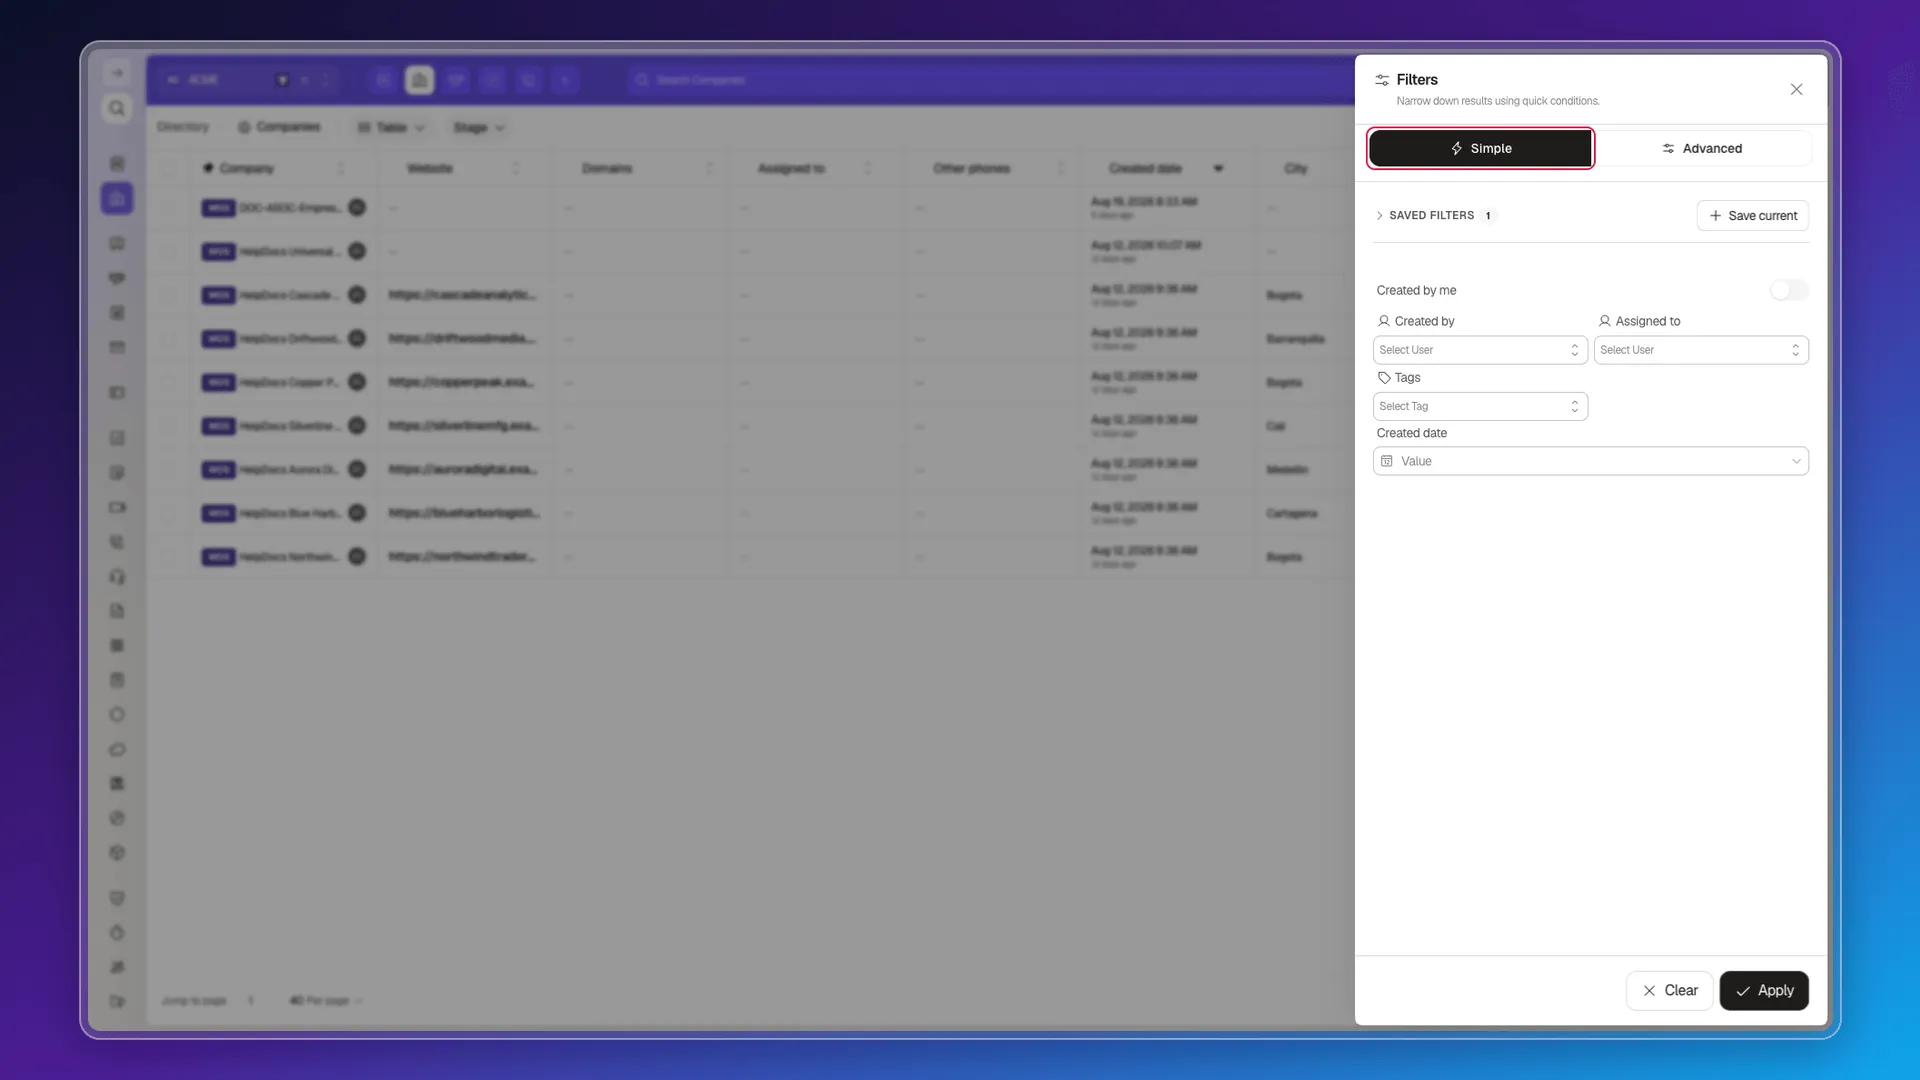Click the Filters sliders icon in the header
Image resolution: width=1920 pixels, height=1080 pixels.
pyautogui.click(x=1382, y=80)
